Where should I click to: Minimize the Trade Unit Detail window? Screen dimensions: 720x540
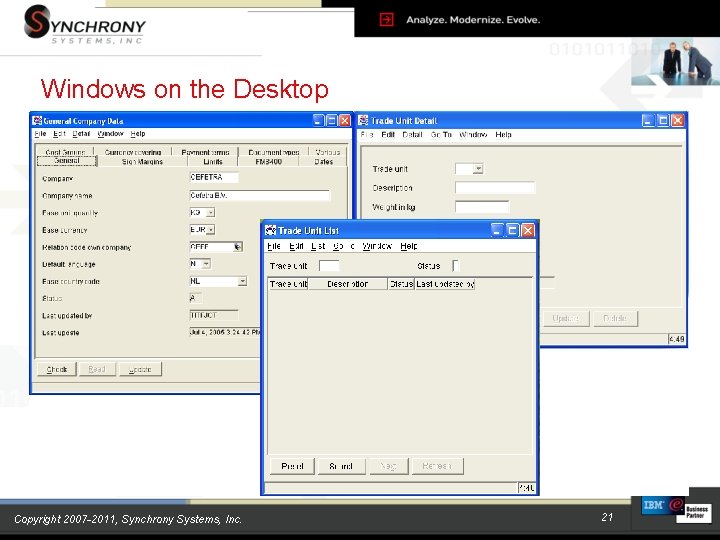click(648, 121)
